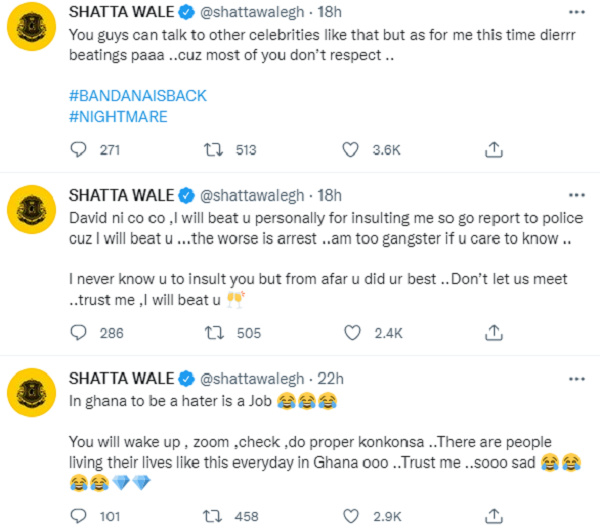Viewport: 600px width, 528px height.
Task: Like the tweet with 2.4K likes
Action: click(351, 334)
